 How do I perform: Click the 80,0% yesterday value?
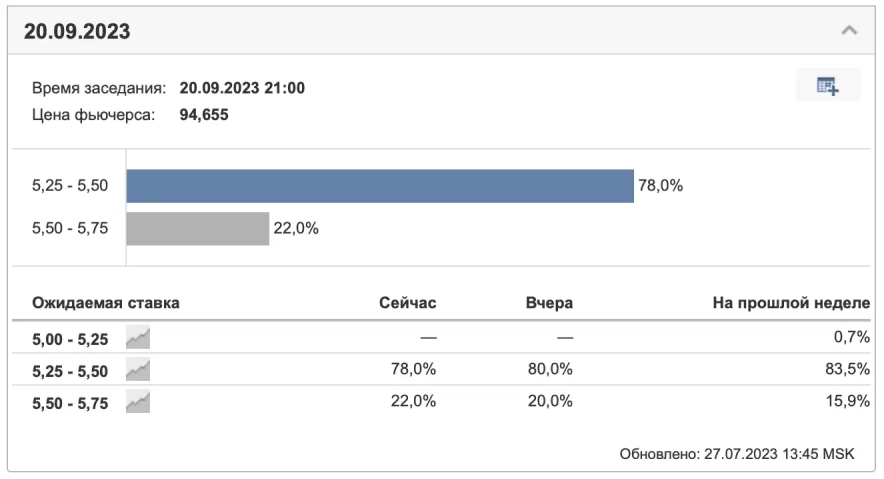550,370
